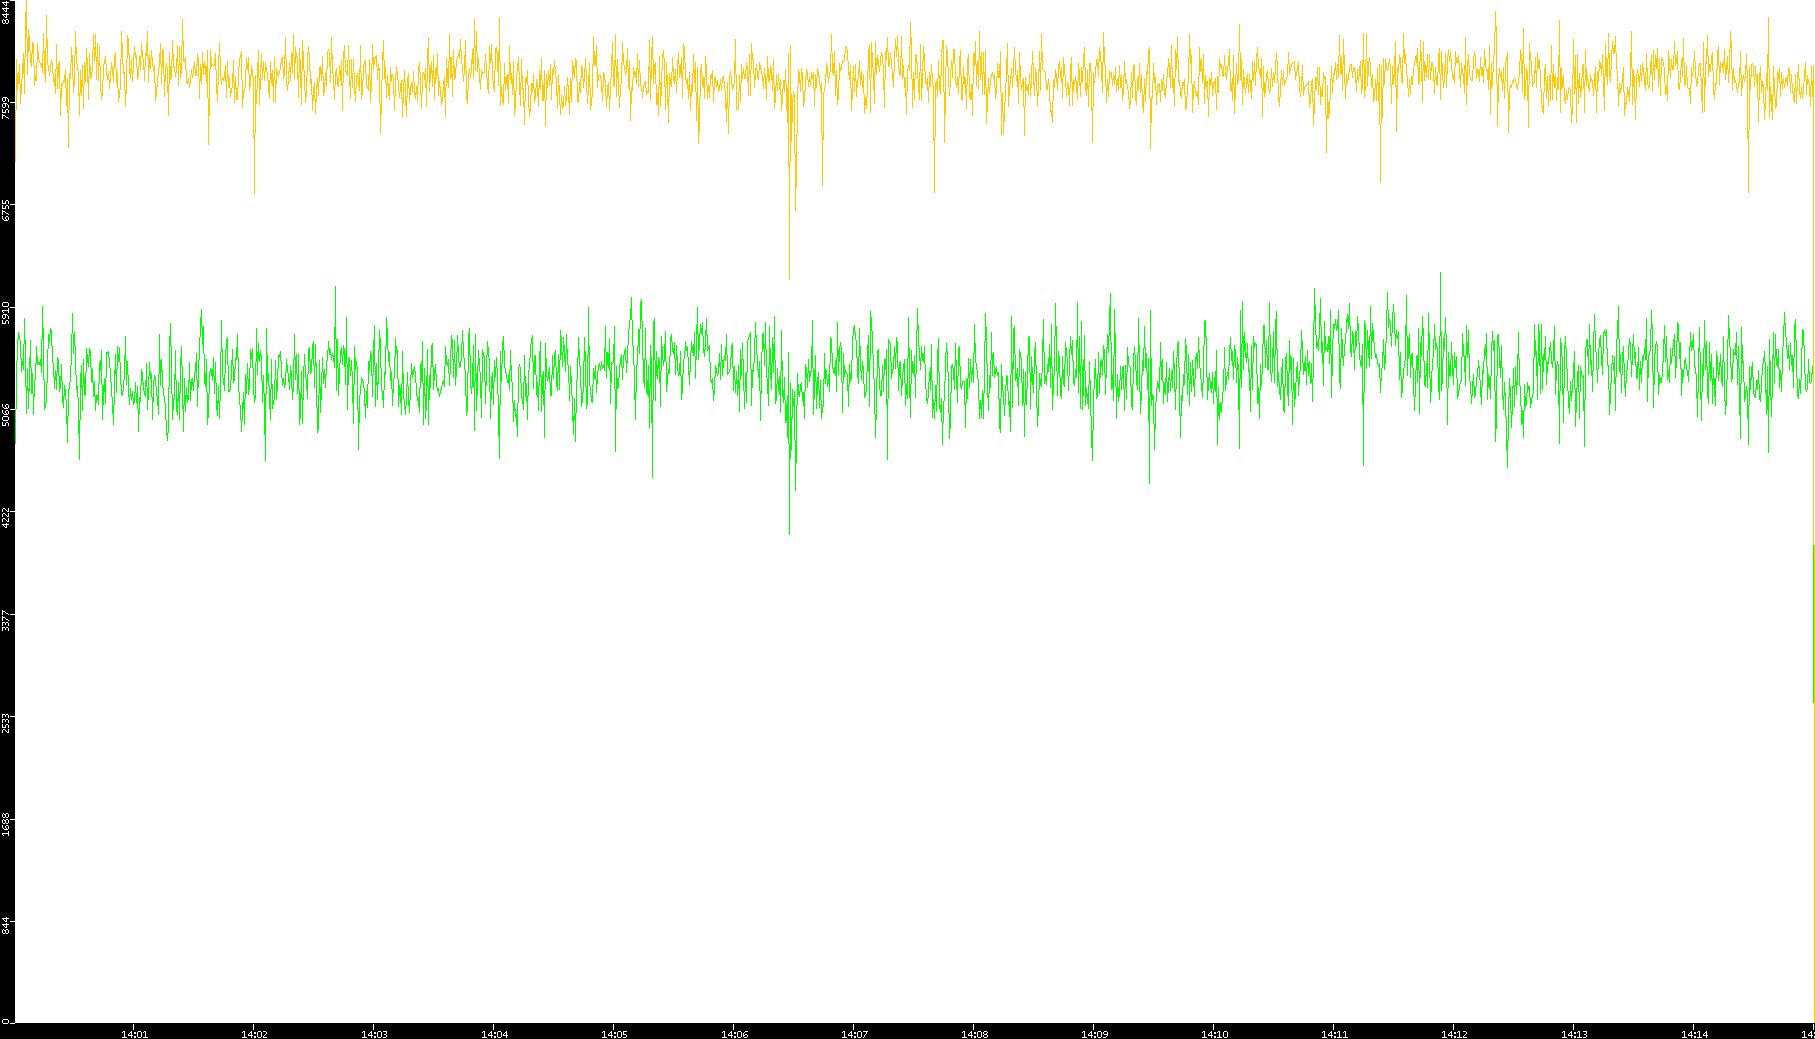Select the 14:07 time label
This screenshot has height=1039, width=1815.
pyautogui.click(x=854, y=1034)
